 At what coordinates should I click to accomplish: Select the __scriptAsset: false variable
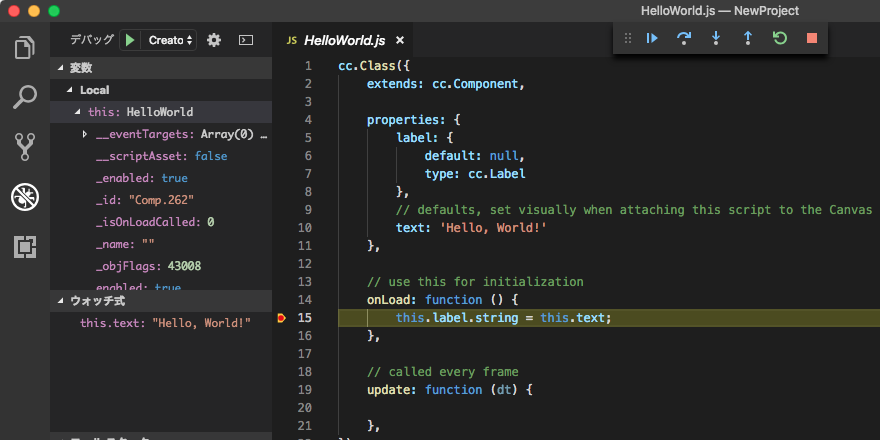click(161, 156)
